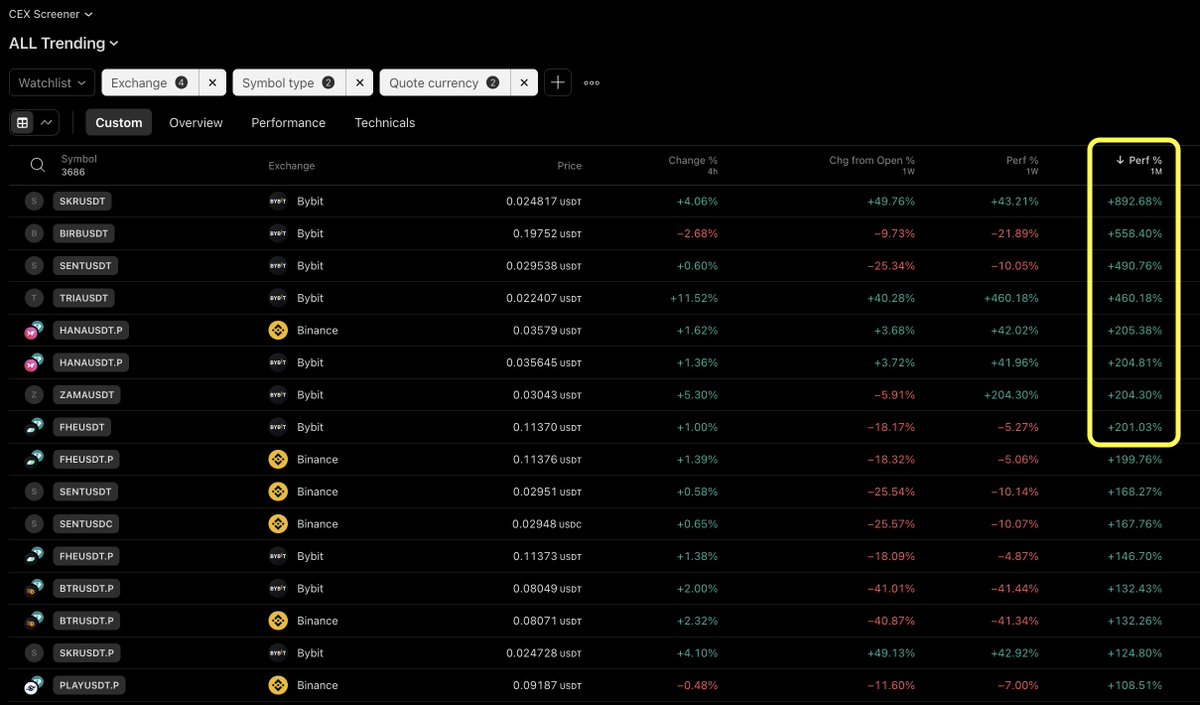This screenshot has height=705, width=1200.
Task: Switch to chart view mode
Action: click(47, 122)
